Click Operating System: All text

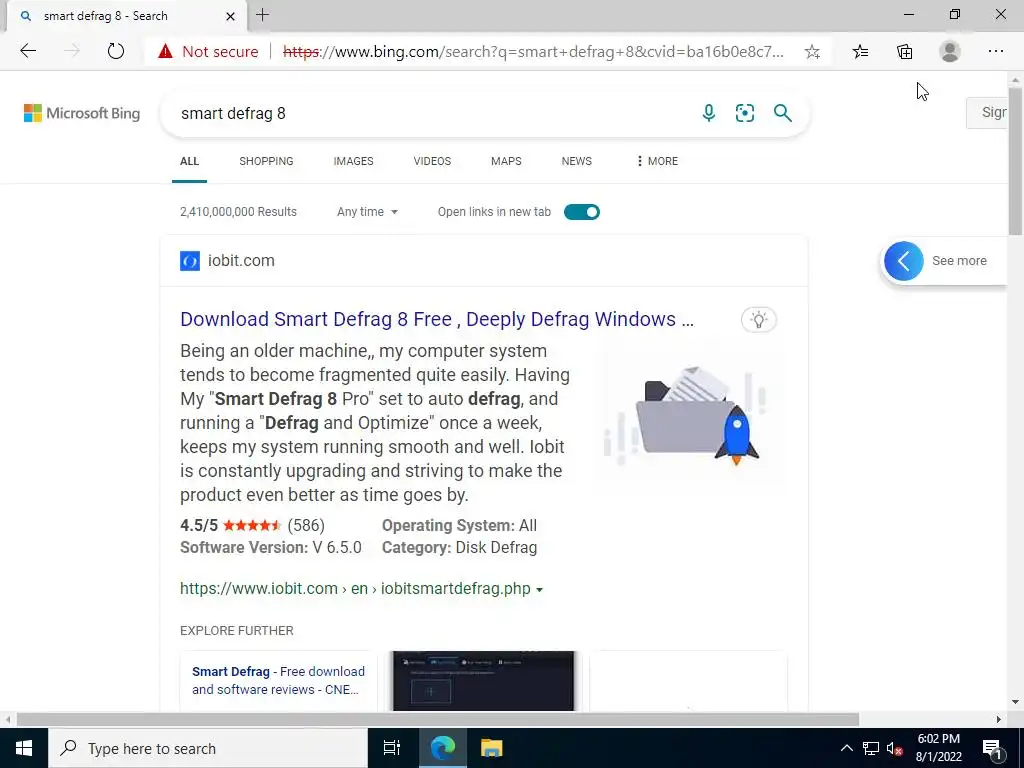[x=459, y=525]
